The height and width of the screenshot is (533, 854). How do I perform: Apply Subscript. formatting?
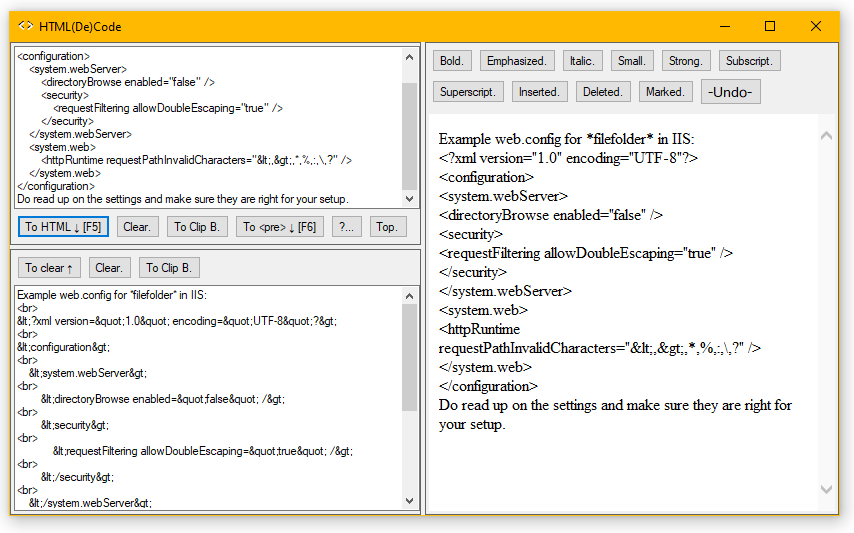tap(749, 60)
